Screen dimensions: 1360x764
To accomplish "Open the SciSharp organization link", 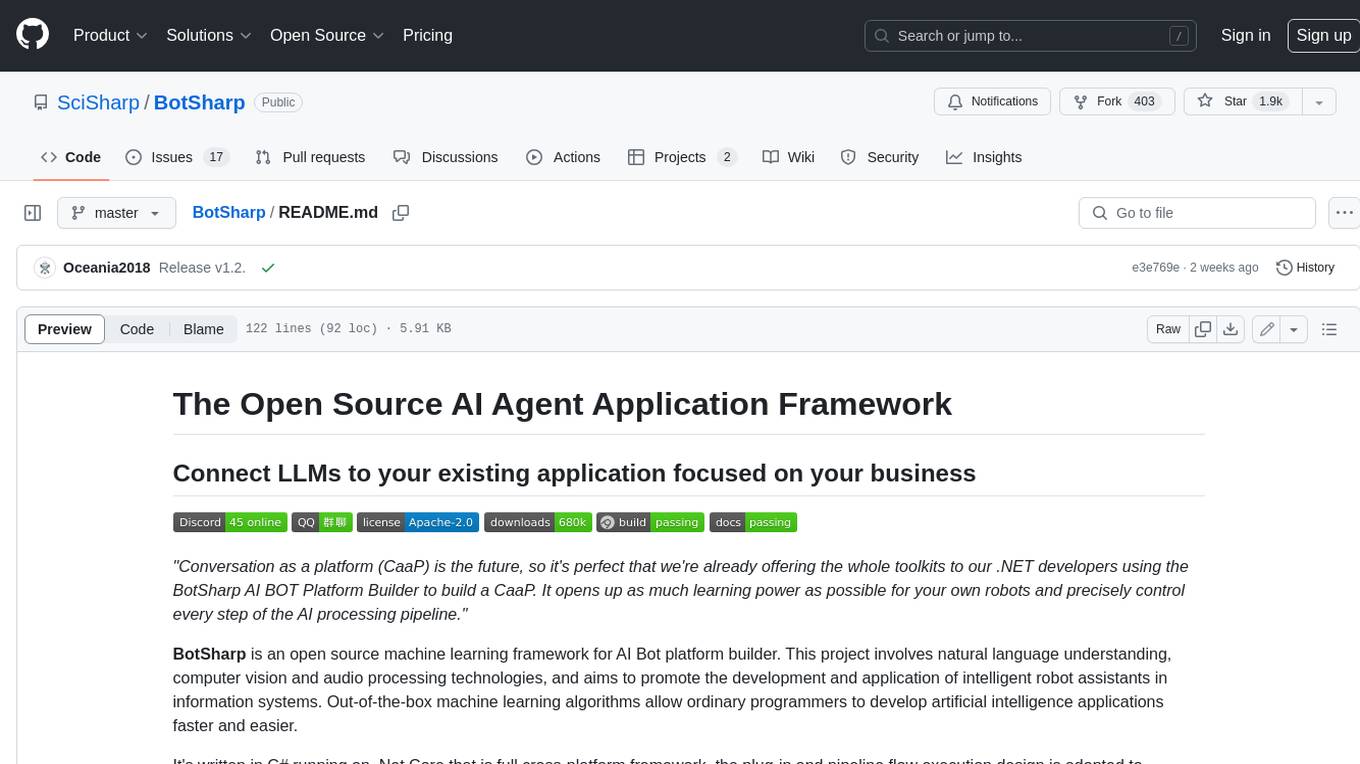I will tap(98, 103).
